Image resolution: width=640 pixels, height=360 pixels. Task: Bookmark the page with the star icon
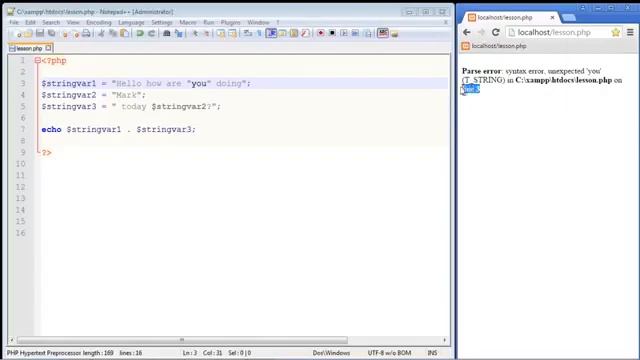tap(616, 32)
